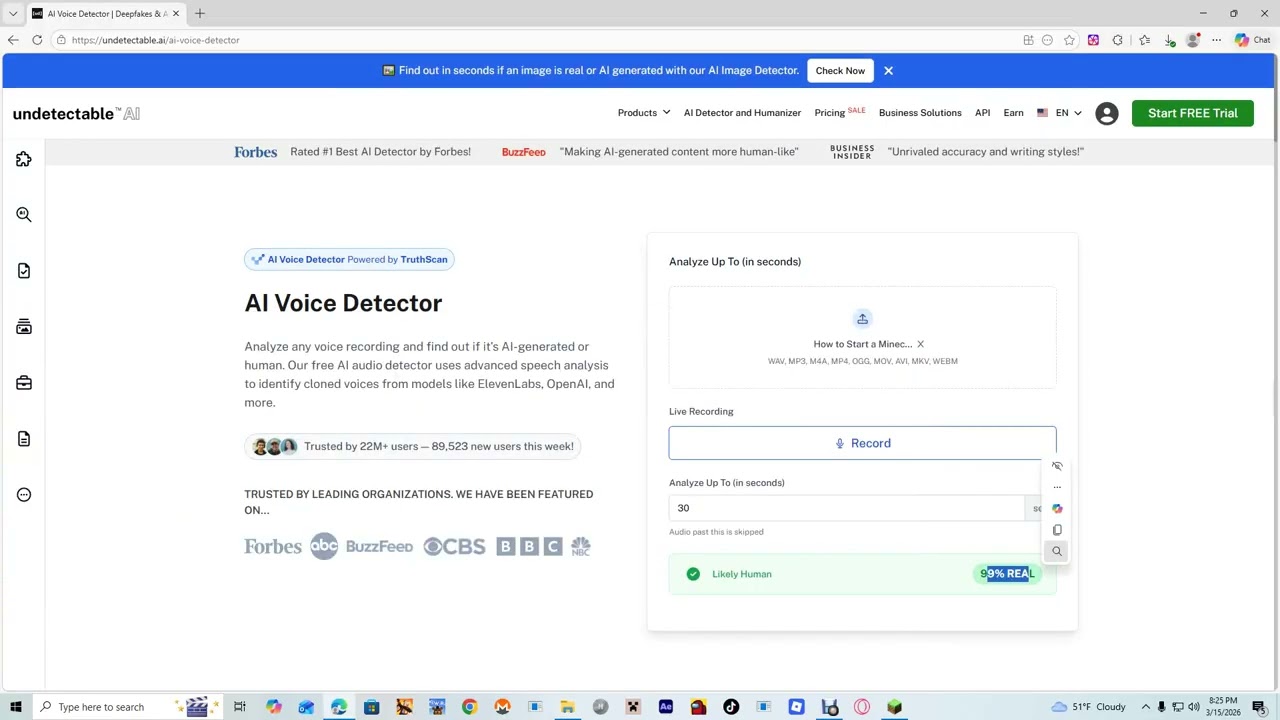Go back with browser back arrow

click(x=13, y=40)
